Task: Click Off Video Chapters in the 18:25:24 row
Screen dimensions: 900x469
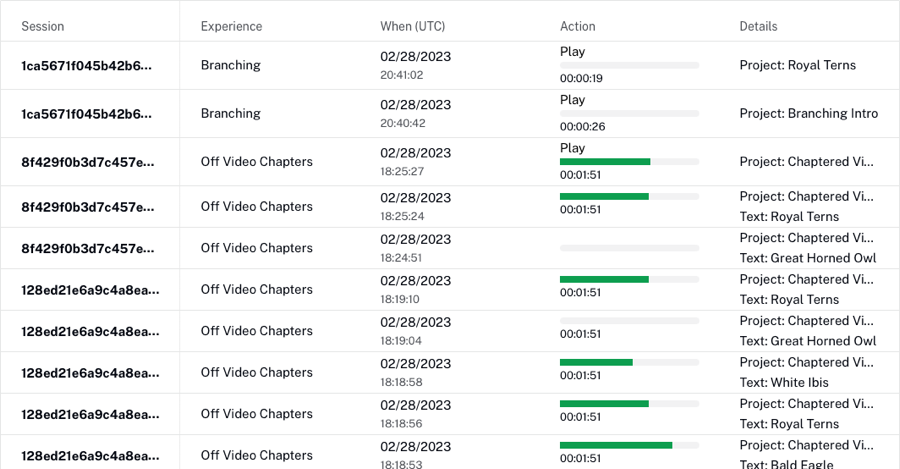Action: (256, 207)
